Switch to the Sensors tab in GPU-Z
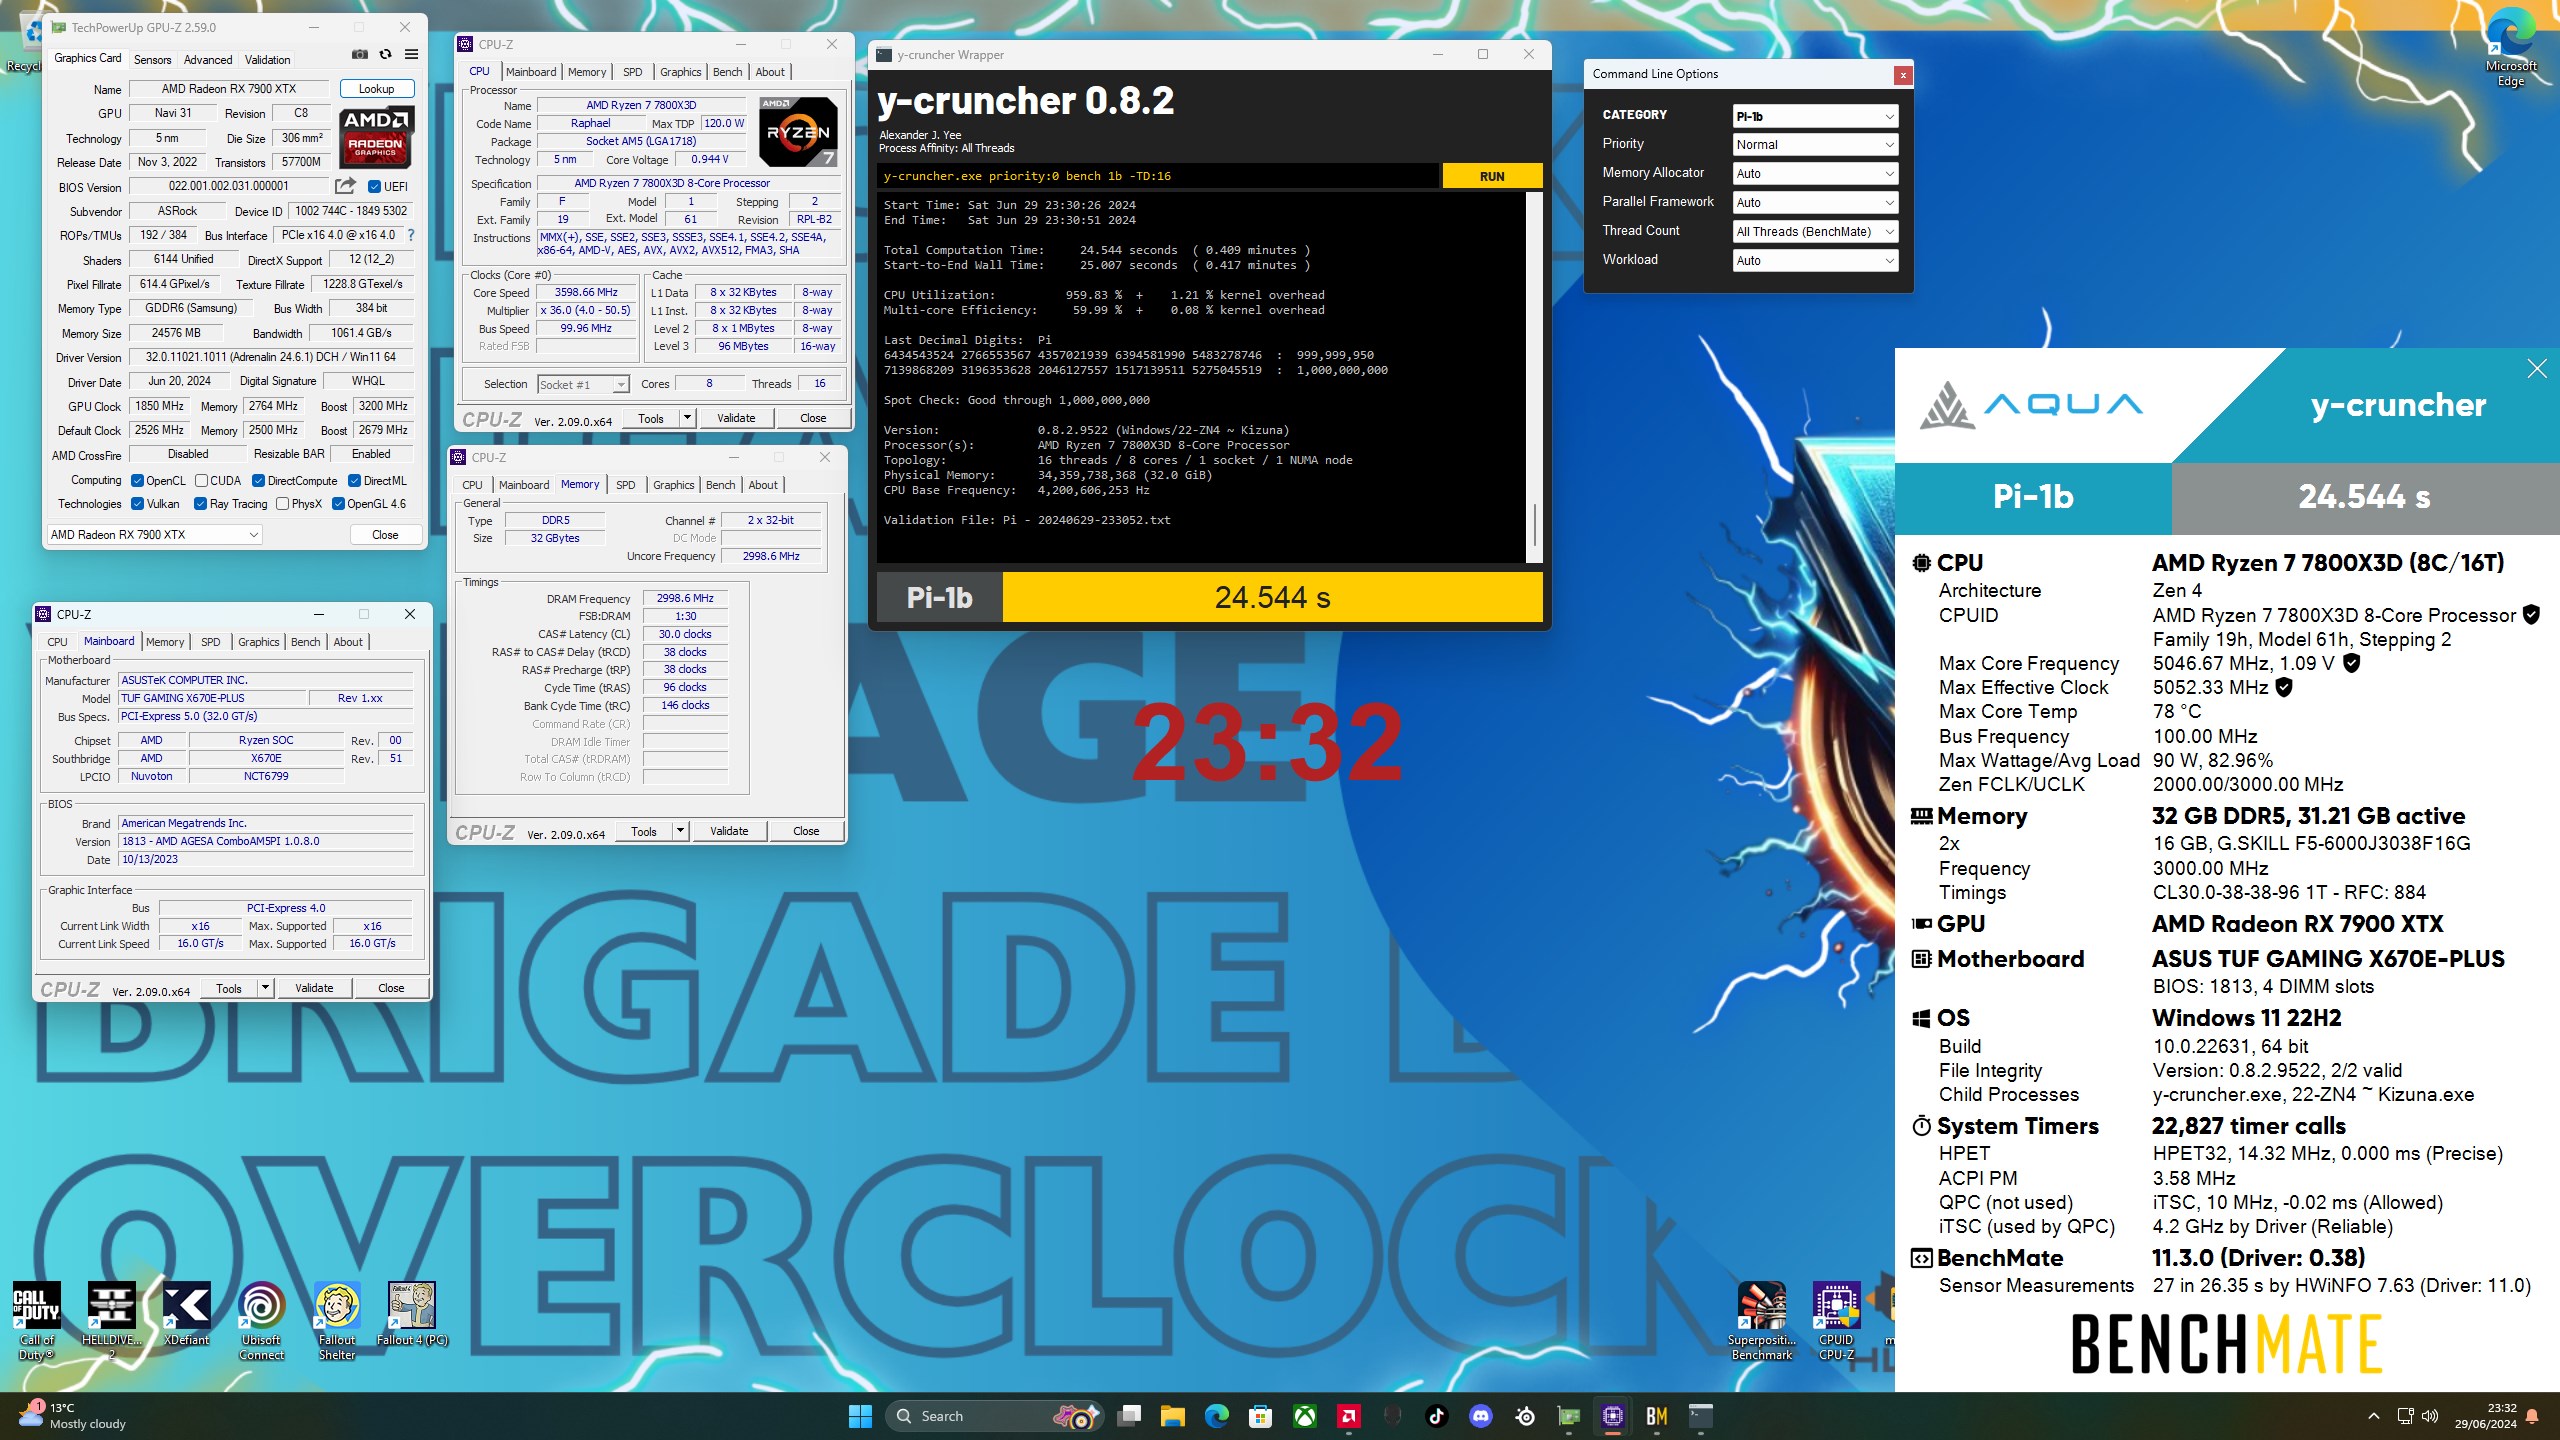The image size is (2560, 1440). [x=152, y=60]
